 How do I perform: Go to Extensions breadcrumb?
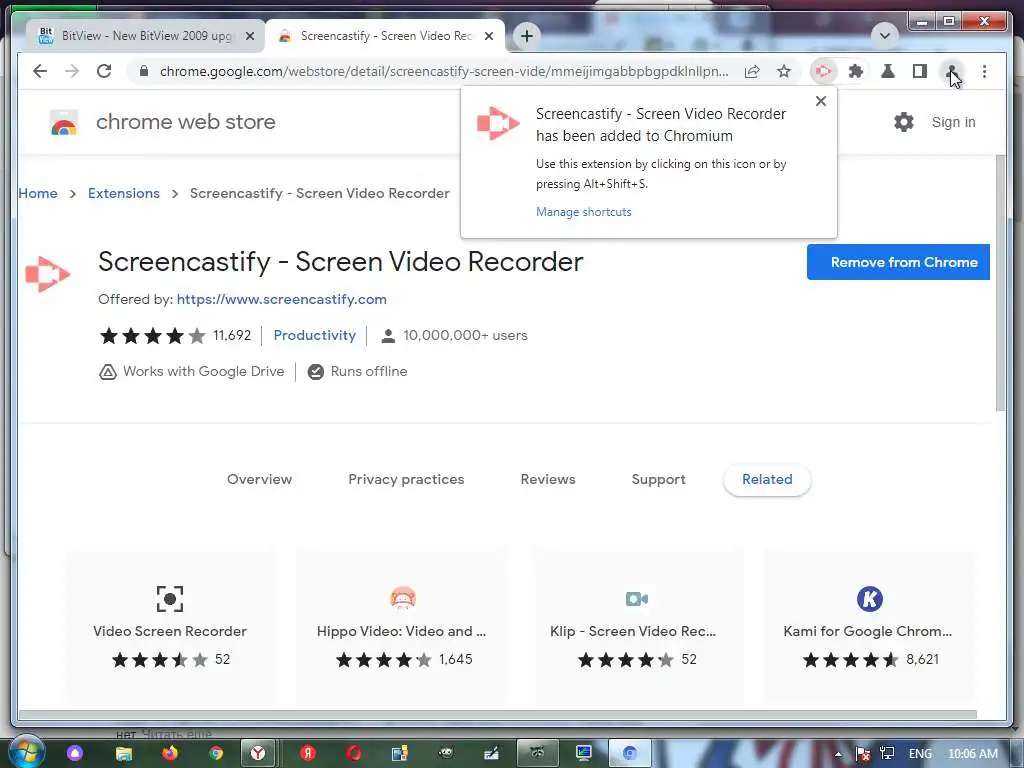(x=124, y=193)
